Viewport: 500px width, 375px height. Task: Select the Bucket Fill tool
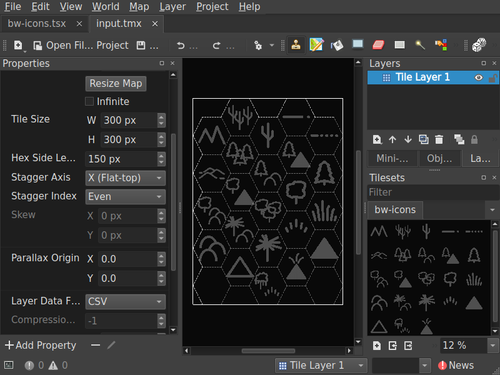[x=337, y=45]
